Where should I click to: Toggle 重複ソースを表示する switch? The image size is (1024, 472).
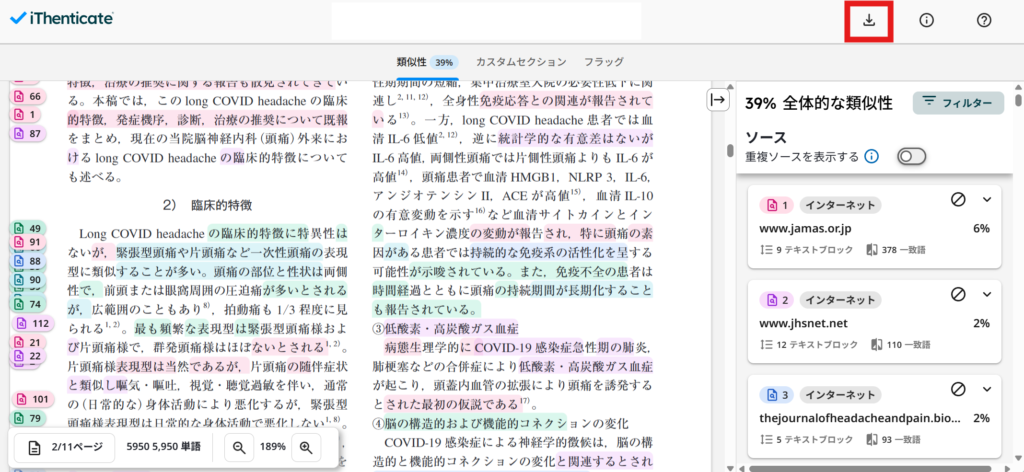911,156
